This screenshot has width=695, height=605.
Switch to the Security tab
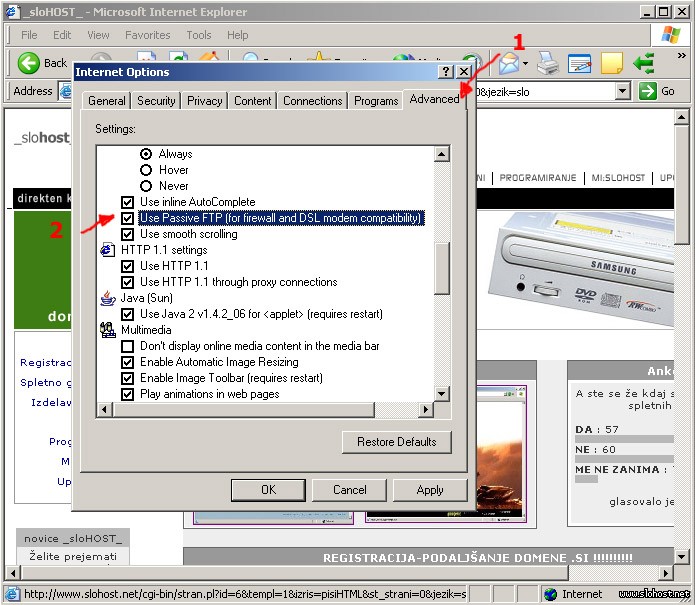click(156, 101)
